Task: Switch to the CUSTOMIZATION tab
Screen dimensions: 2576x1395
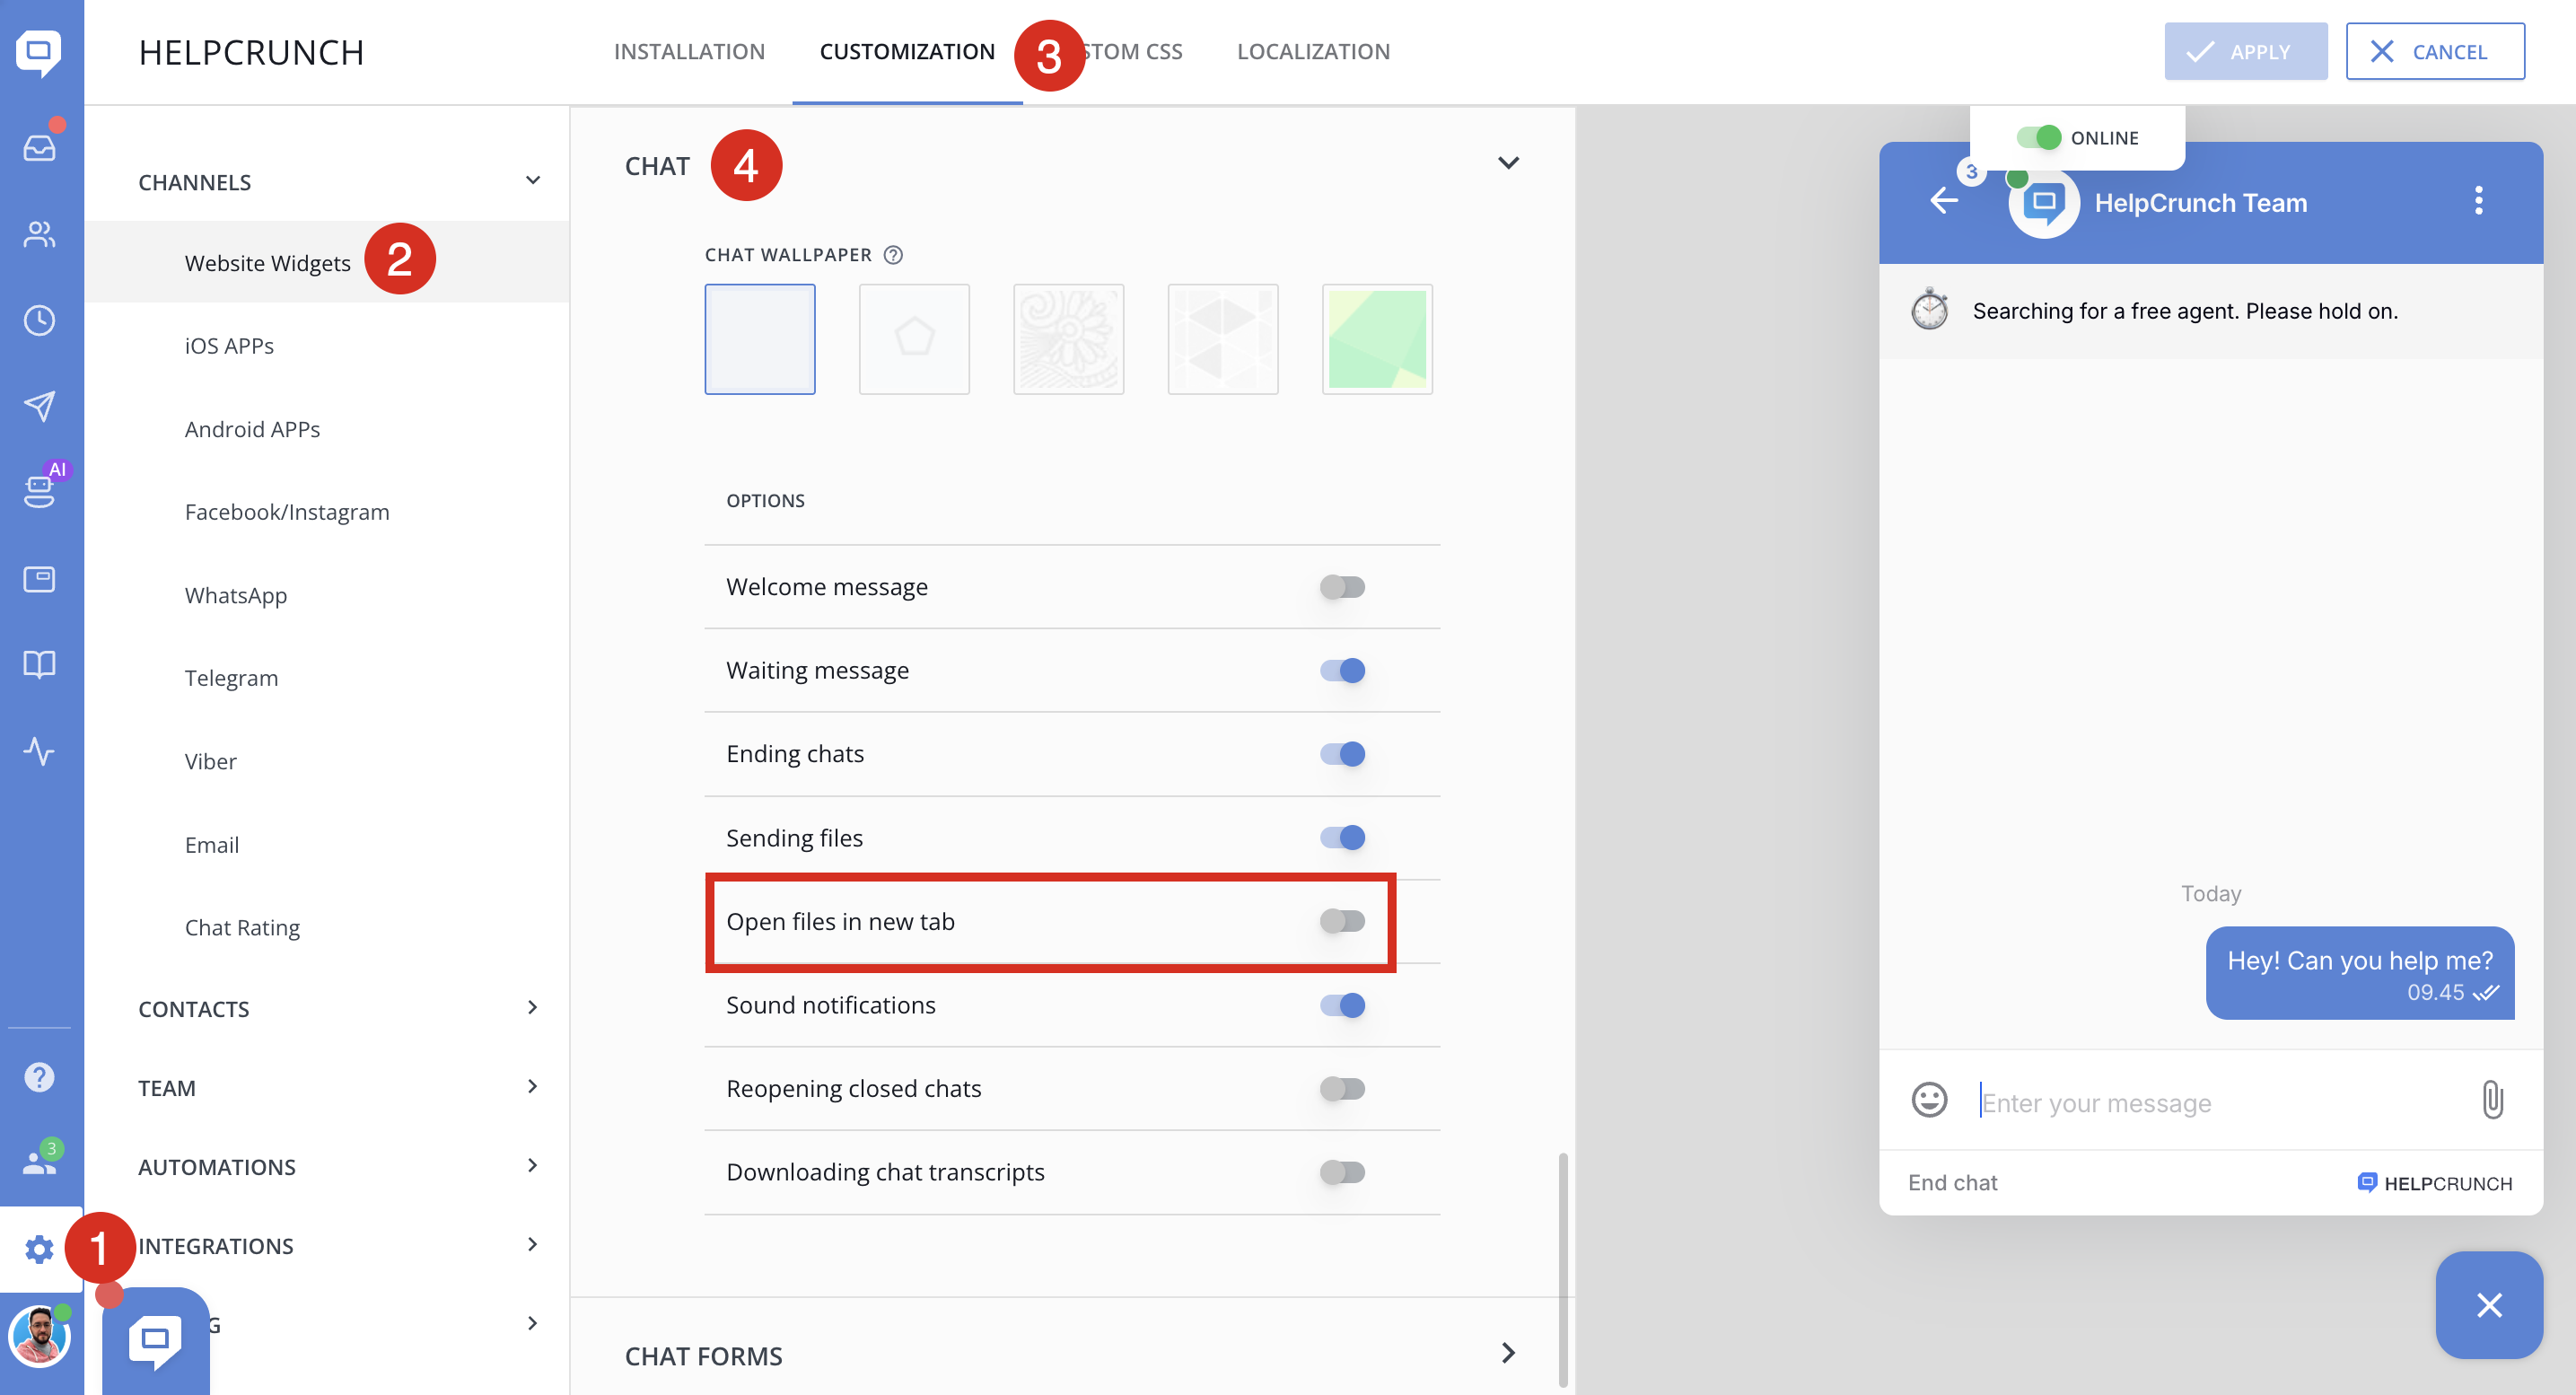Action: 907,51
